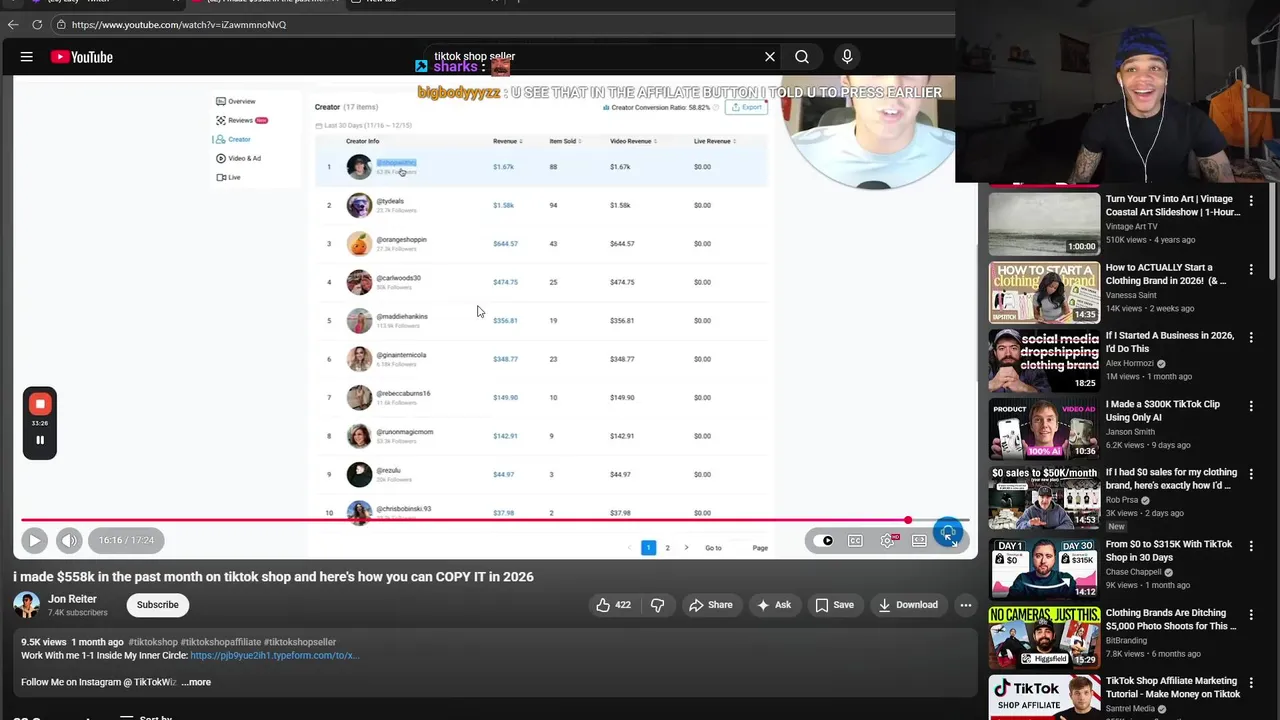Open options menu for 'If I Started A Business in 2026'
Viewport: 1280px width, 720px height.
pos(1251,337)
